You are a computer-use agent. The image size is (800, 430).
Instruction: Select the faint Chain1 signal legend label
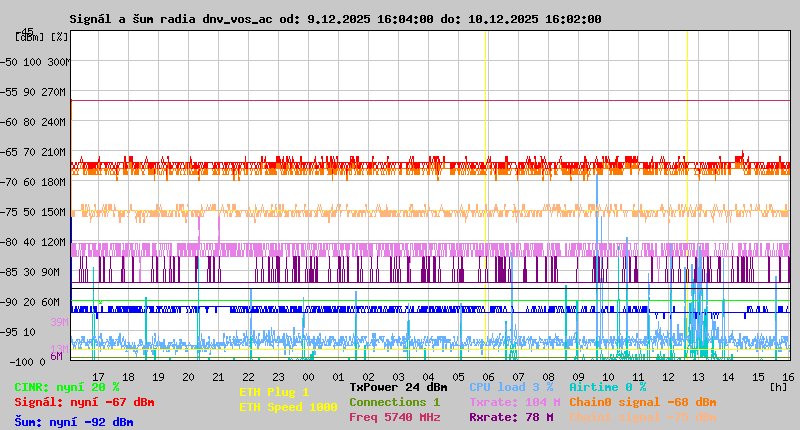point(642,417)
